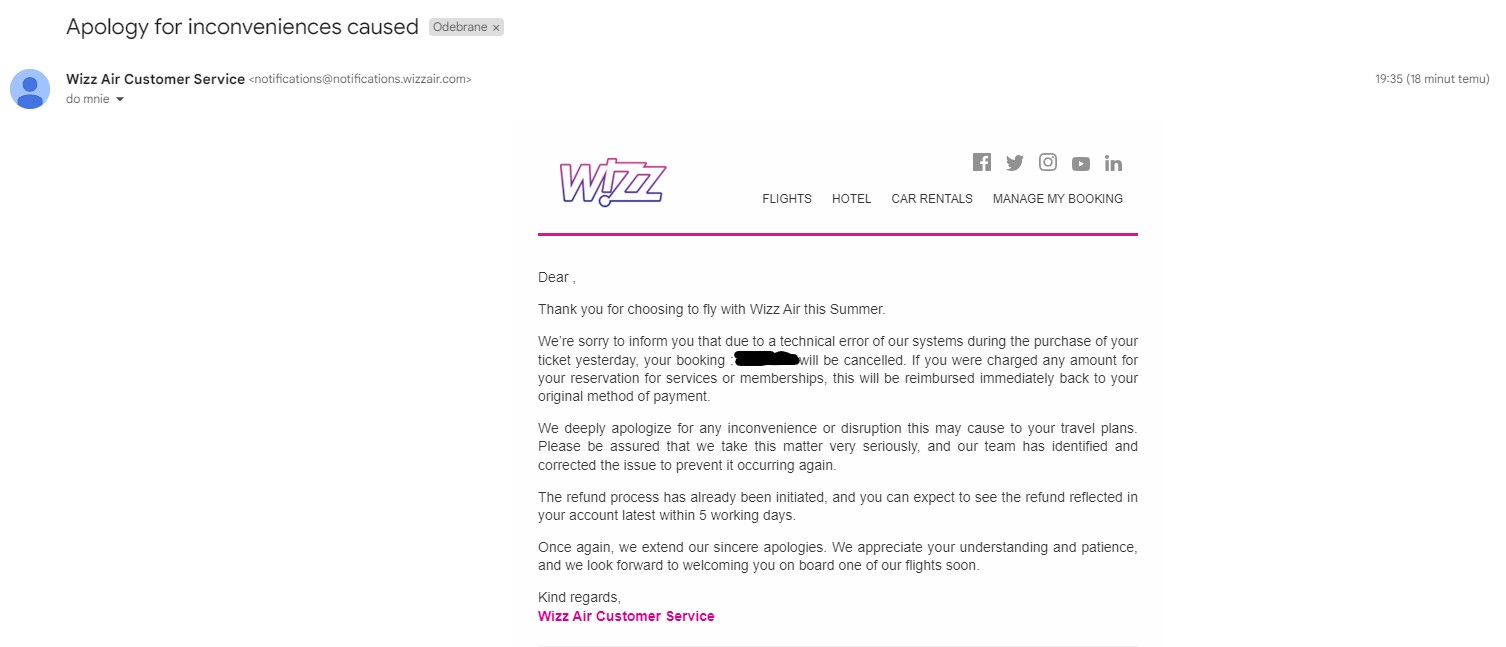Expand recipient details arrow next to do mnie

coord(120,99)
